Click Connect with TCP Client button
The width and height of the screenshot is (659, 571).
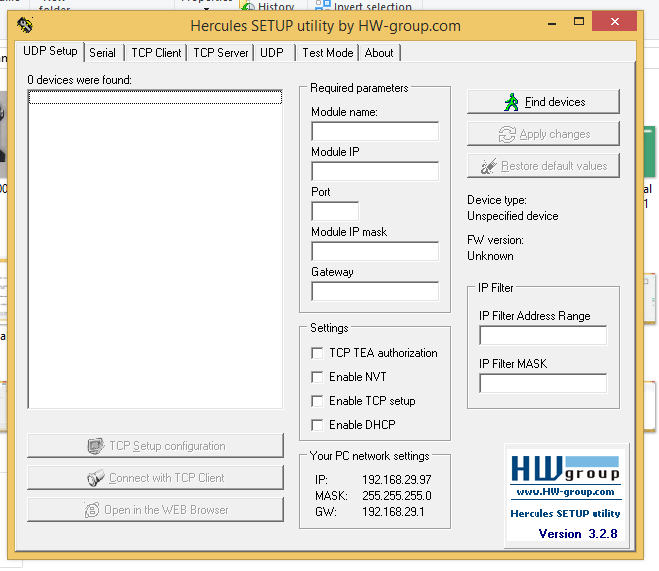pos(156,478)
